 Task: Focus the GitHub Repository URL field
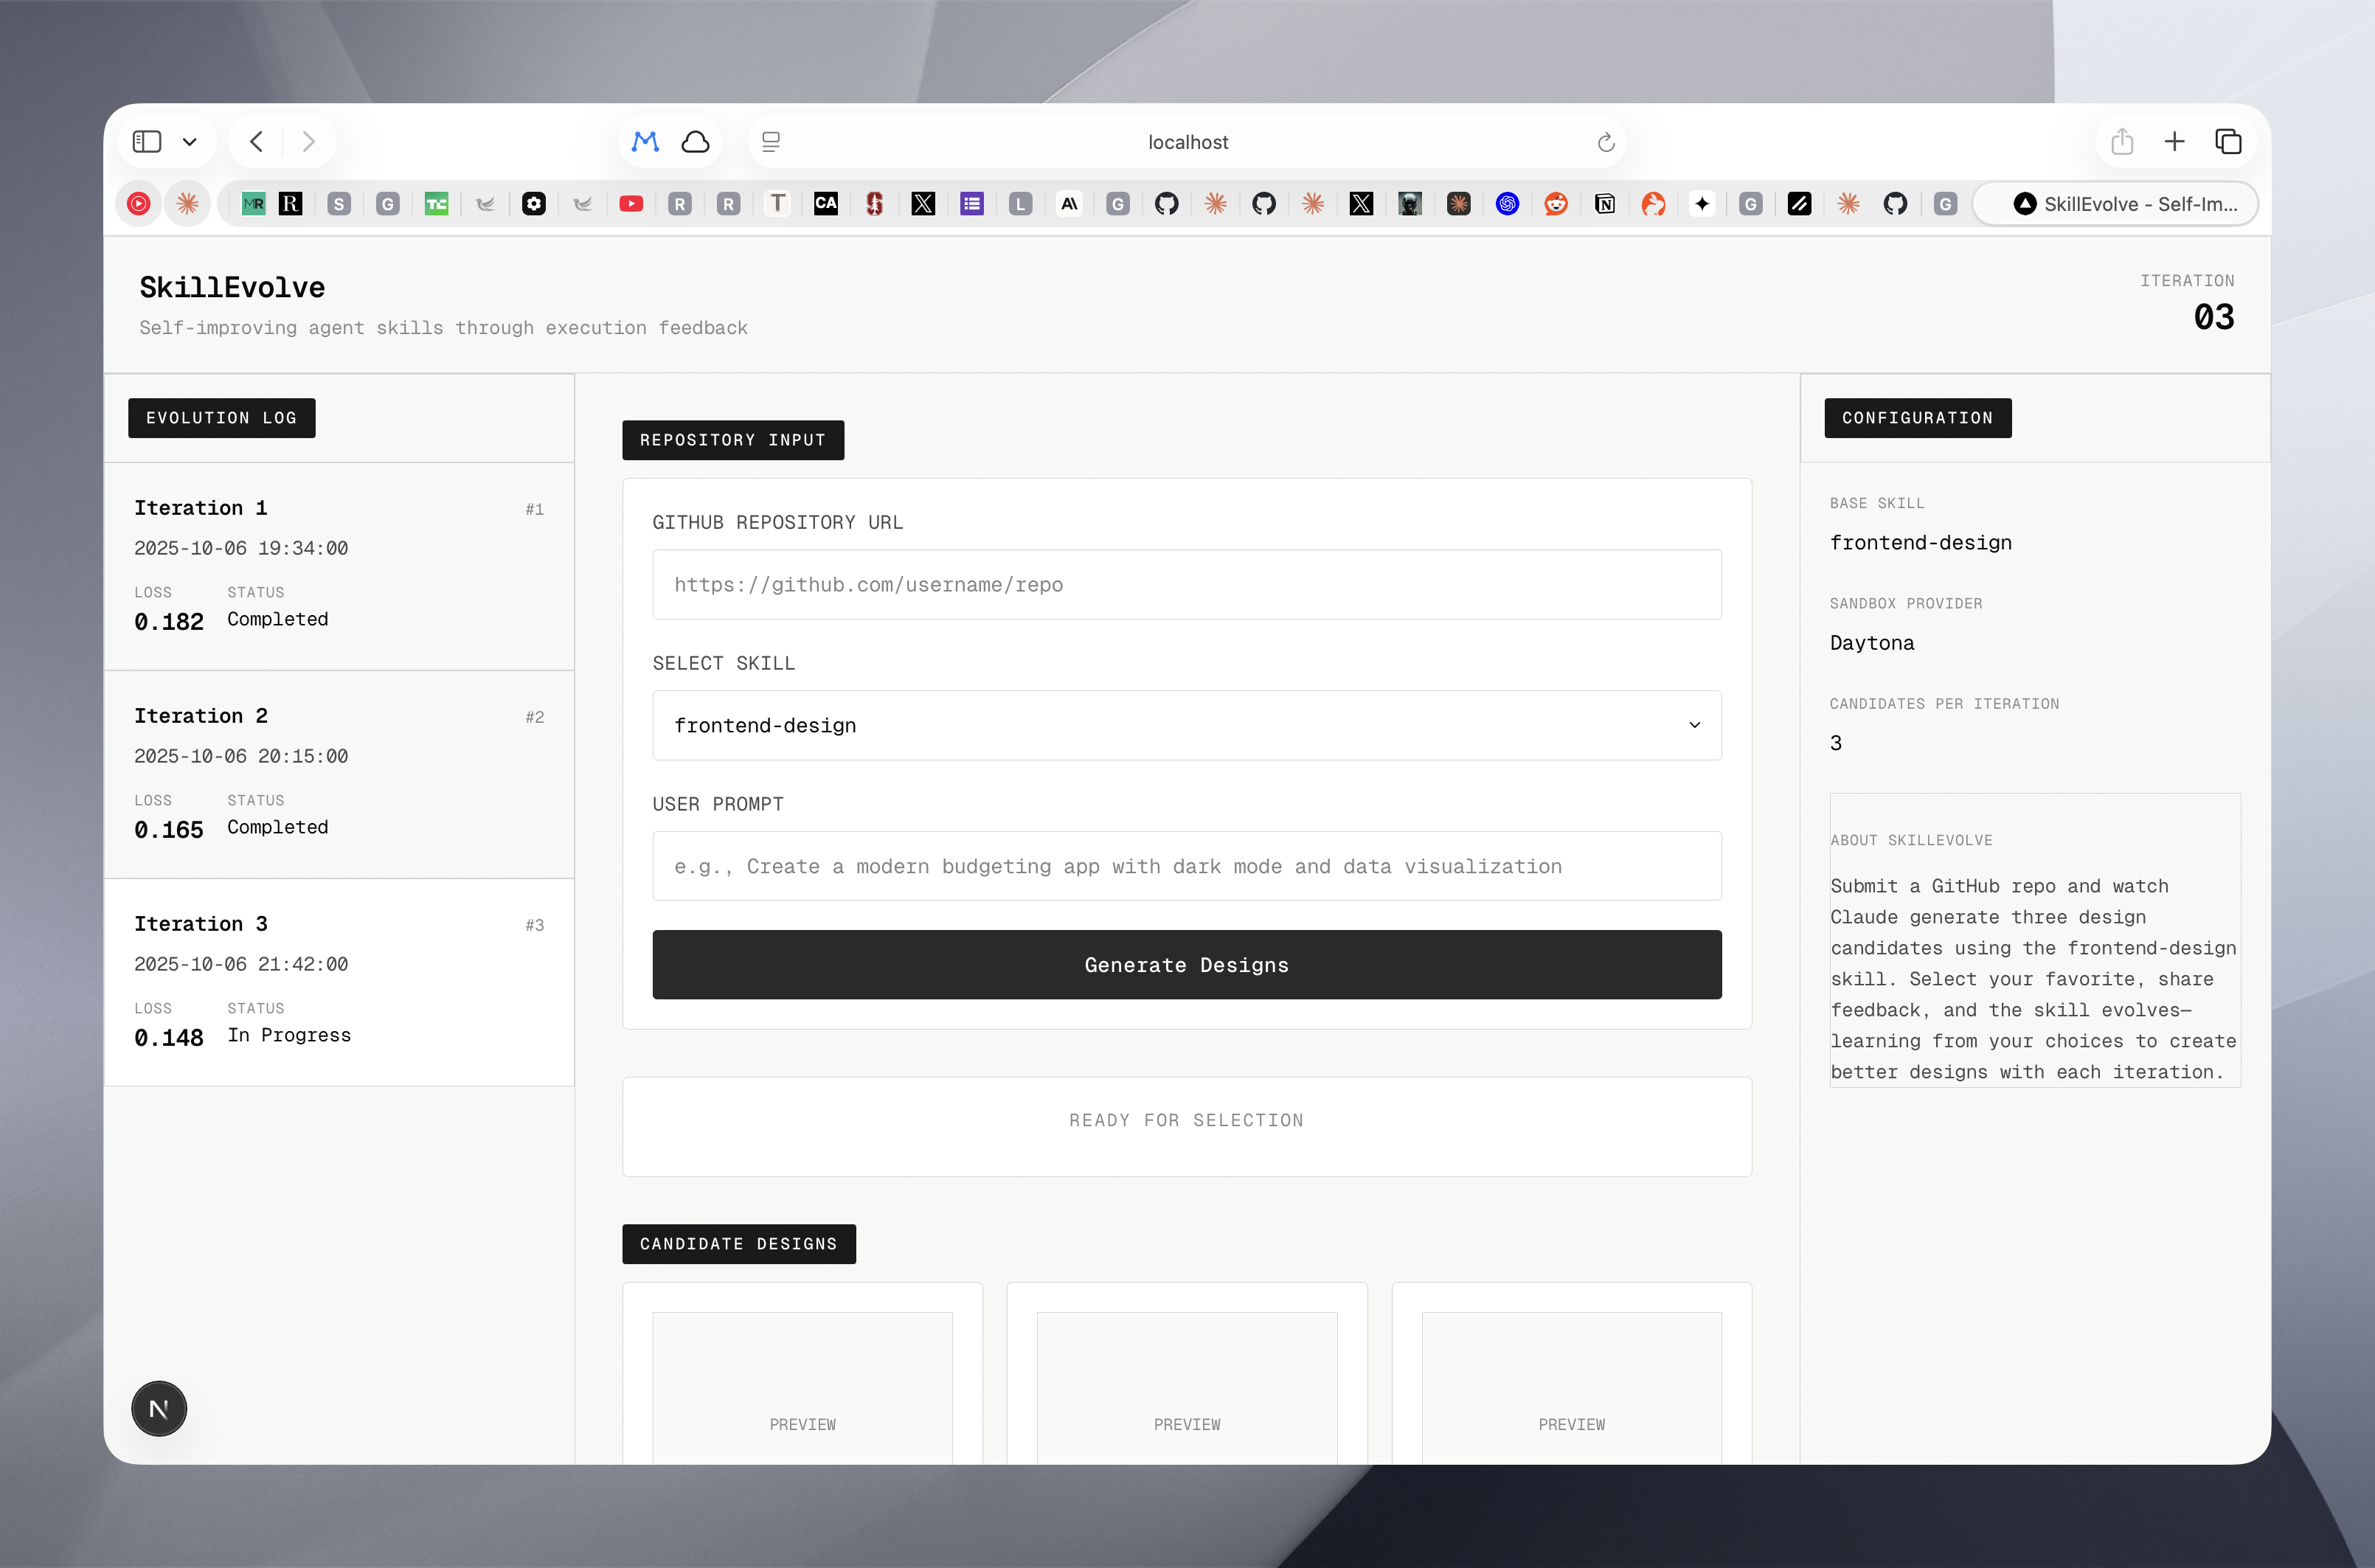[x=1186, y=584]
